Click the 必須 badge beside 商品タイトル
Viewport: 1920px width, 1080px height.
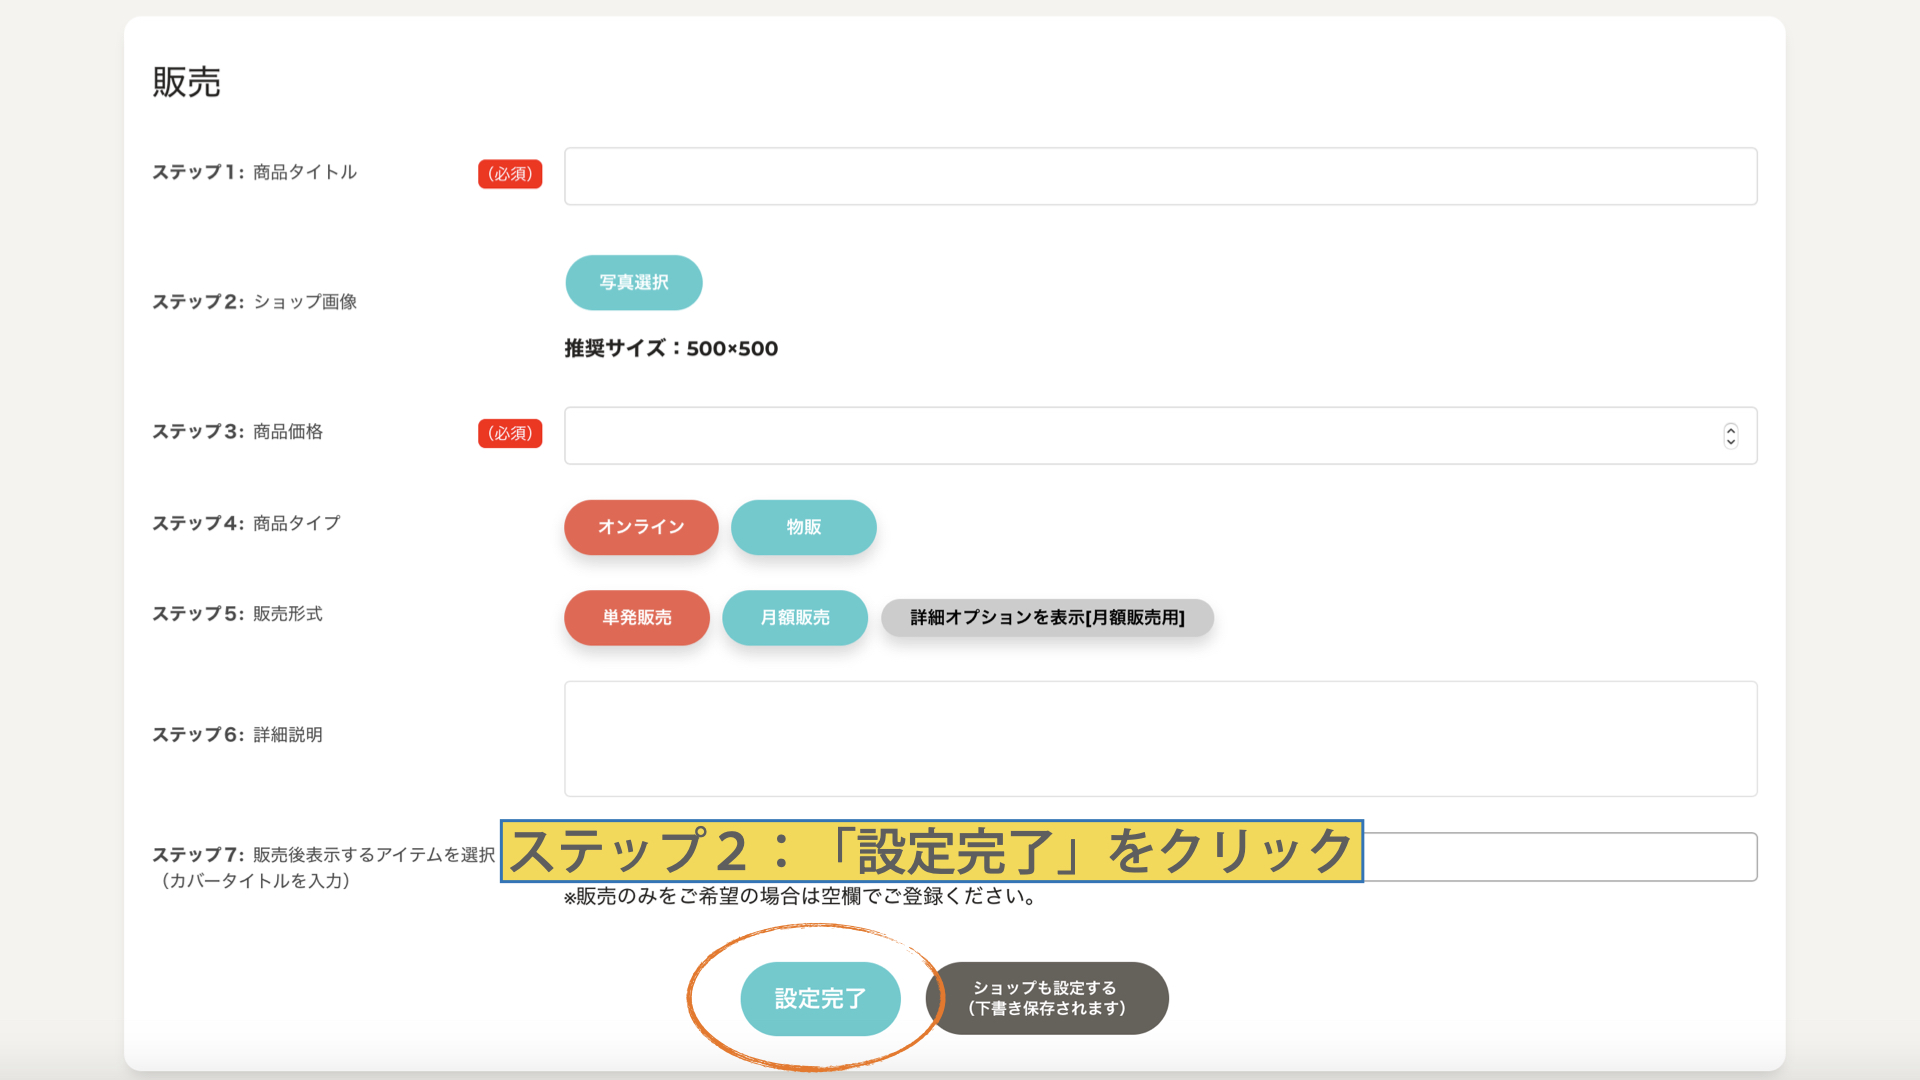tap(510, 174)
